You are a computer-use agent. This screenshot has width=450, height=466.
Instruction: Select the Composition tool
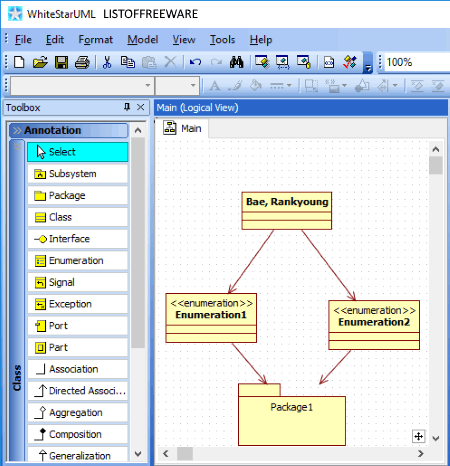pyautogui.click(x=78, y=434)
